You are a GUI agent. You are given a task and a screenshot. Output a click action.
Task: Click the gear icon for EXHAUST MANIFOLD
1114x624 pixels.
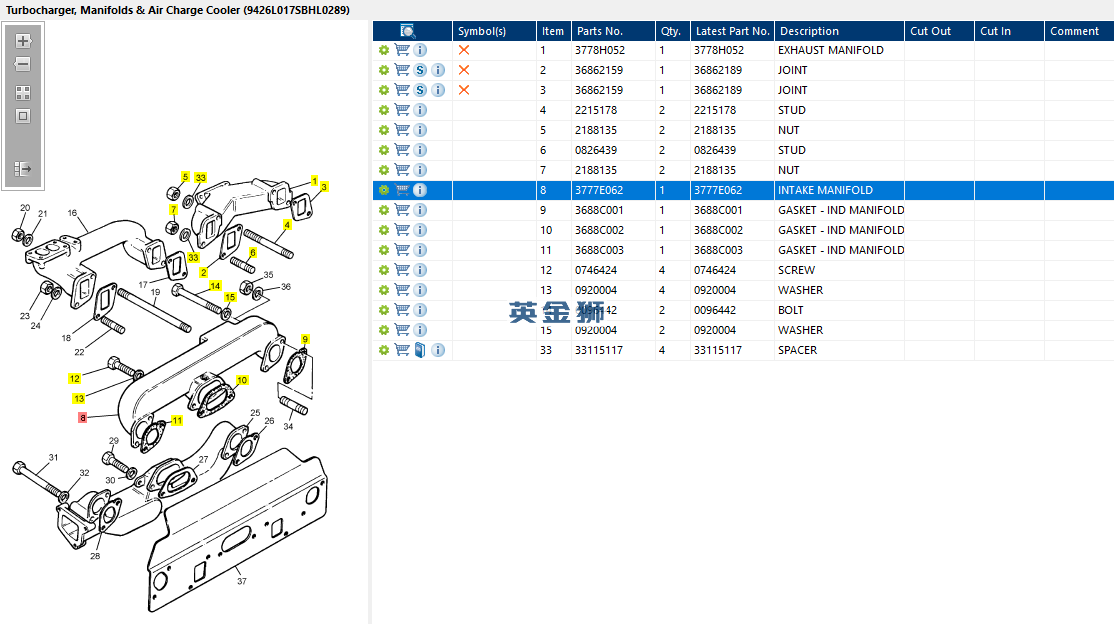(384, 50)
